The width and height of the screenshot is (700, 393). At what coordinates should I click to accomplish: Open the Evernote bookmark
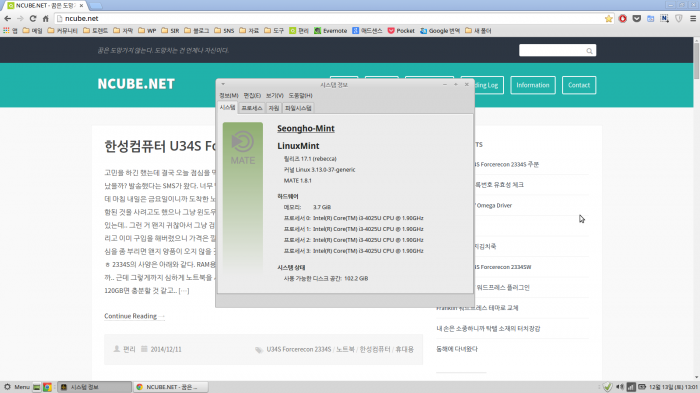(330, 31)
